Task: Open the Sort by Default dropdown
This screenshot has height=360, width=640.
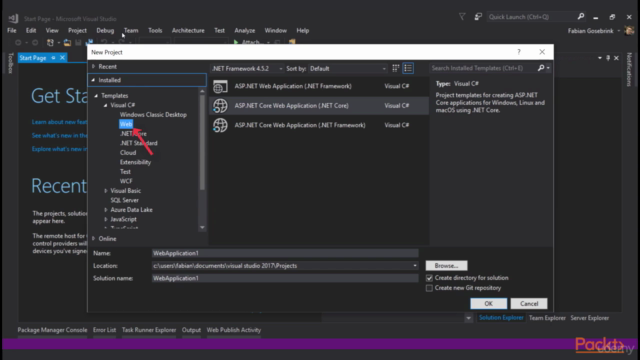Action: pyautogui.click(x=384, y=69)
